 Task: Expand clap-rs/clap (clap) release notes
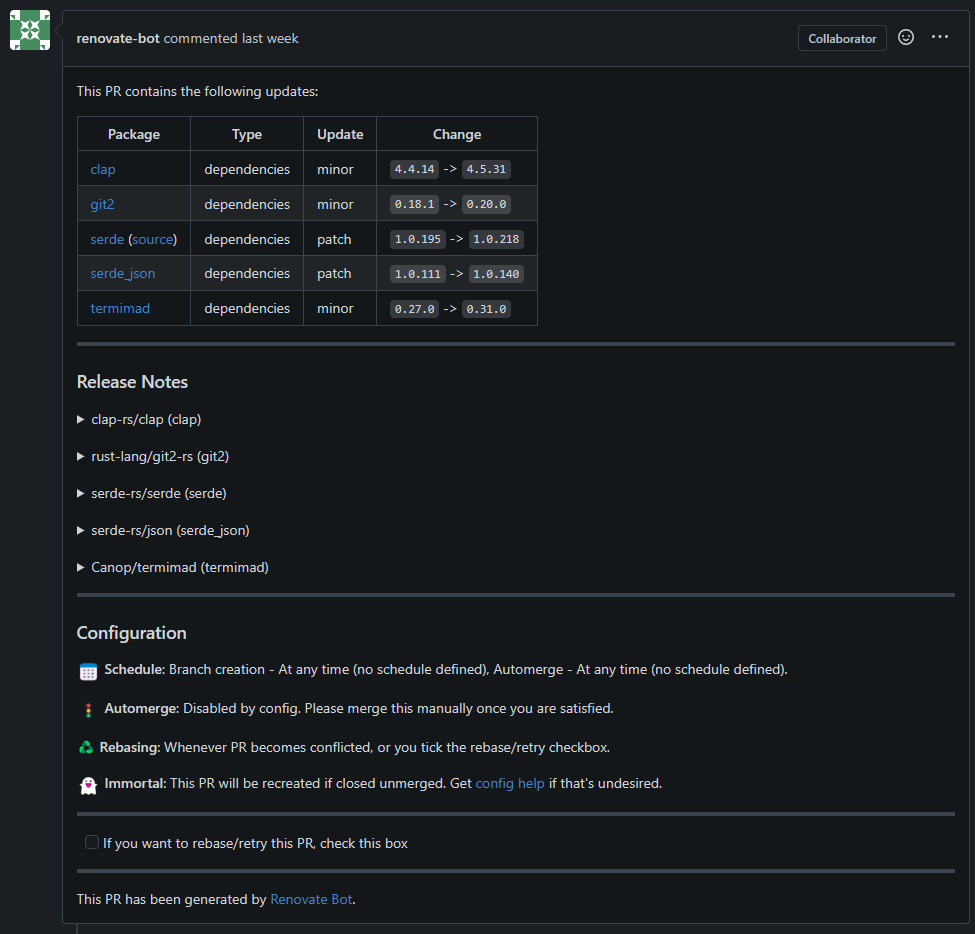(x=139, y=420)
